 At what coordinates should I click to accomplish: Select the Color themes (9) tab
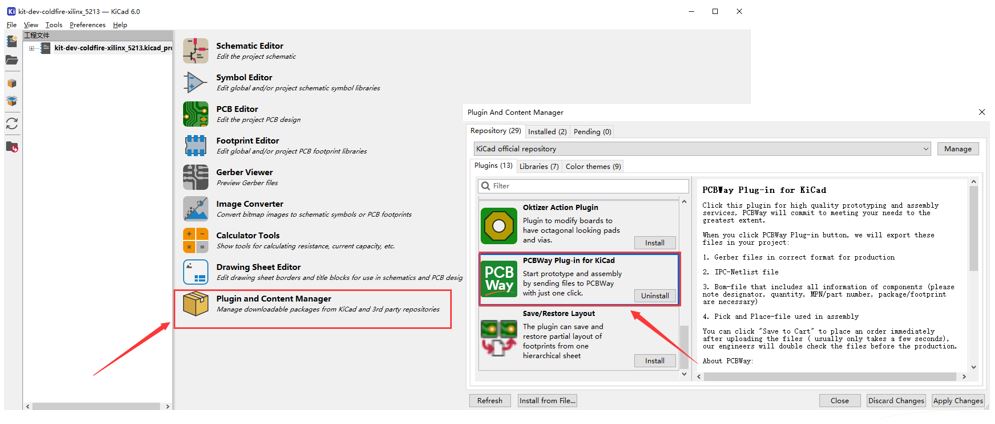593,166
